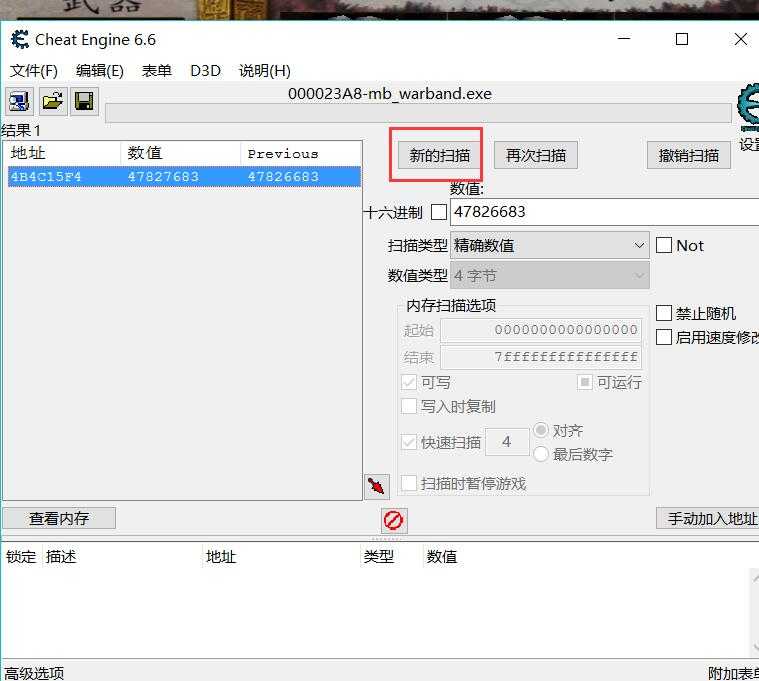Image resolution: width=759 pixels, height=681 pixels.
Task: Toggle the 扫描时暂停游戏 checkbox
Action: click(409, 483)
